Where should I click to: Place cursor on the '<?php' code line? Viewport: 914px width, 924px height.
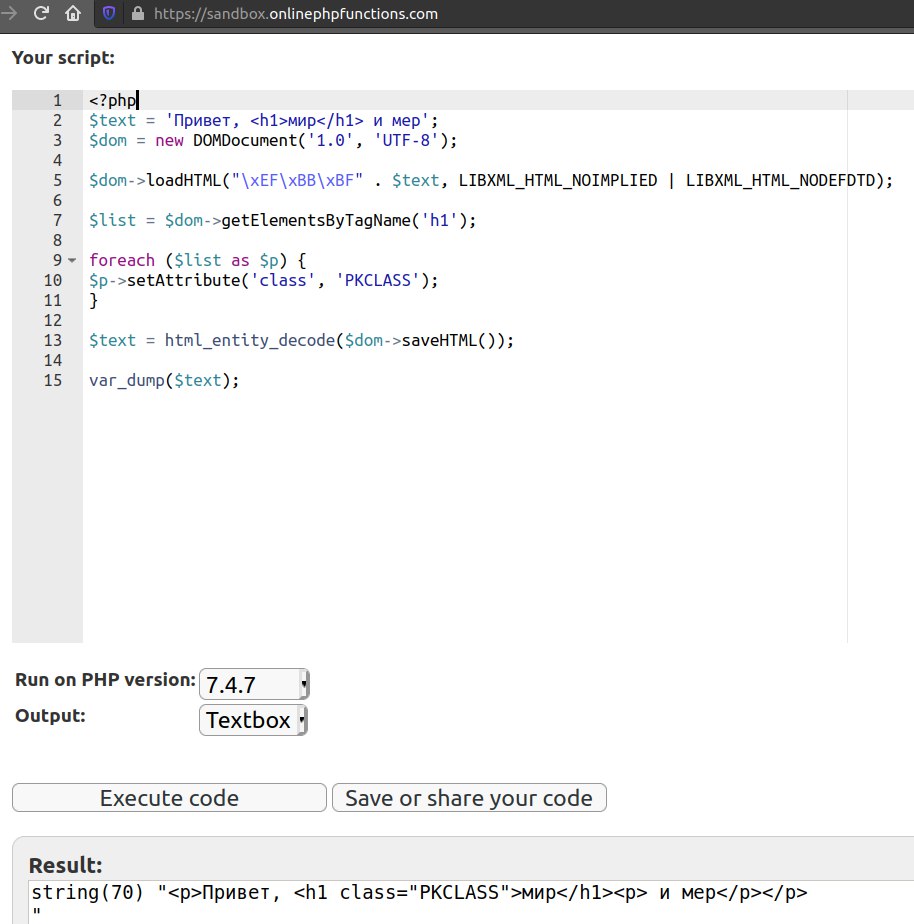pyautogui.click(x=113, y=100)
